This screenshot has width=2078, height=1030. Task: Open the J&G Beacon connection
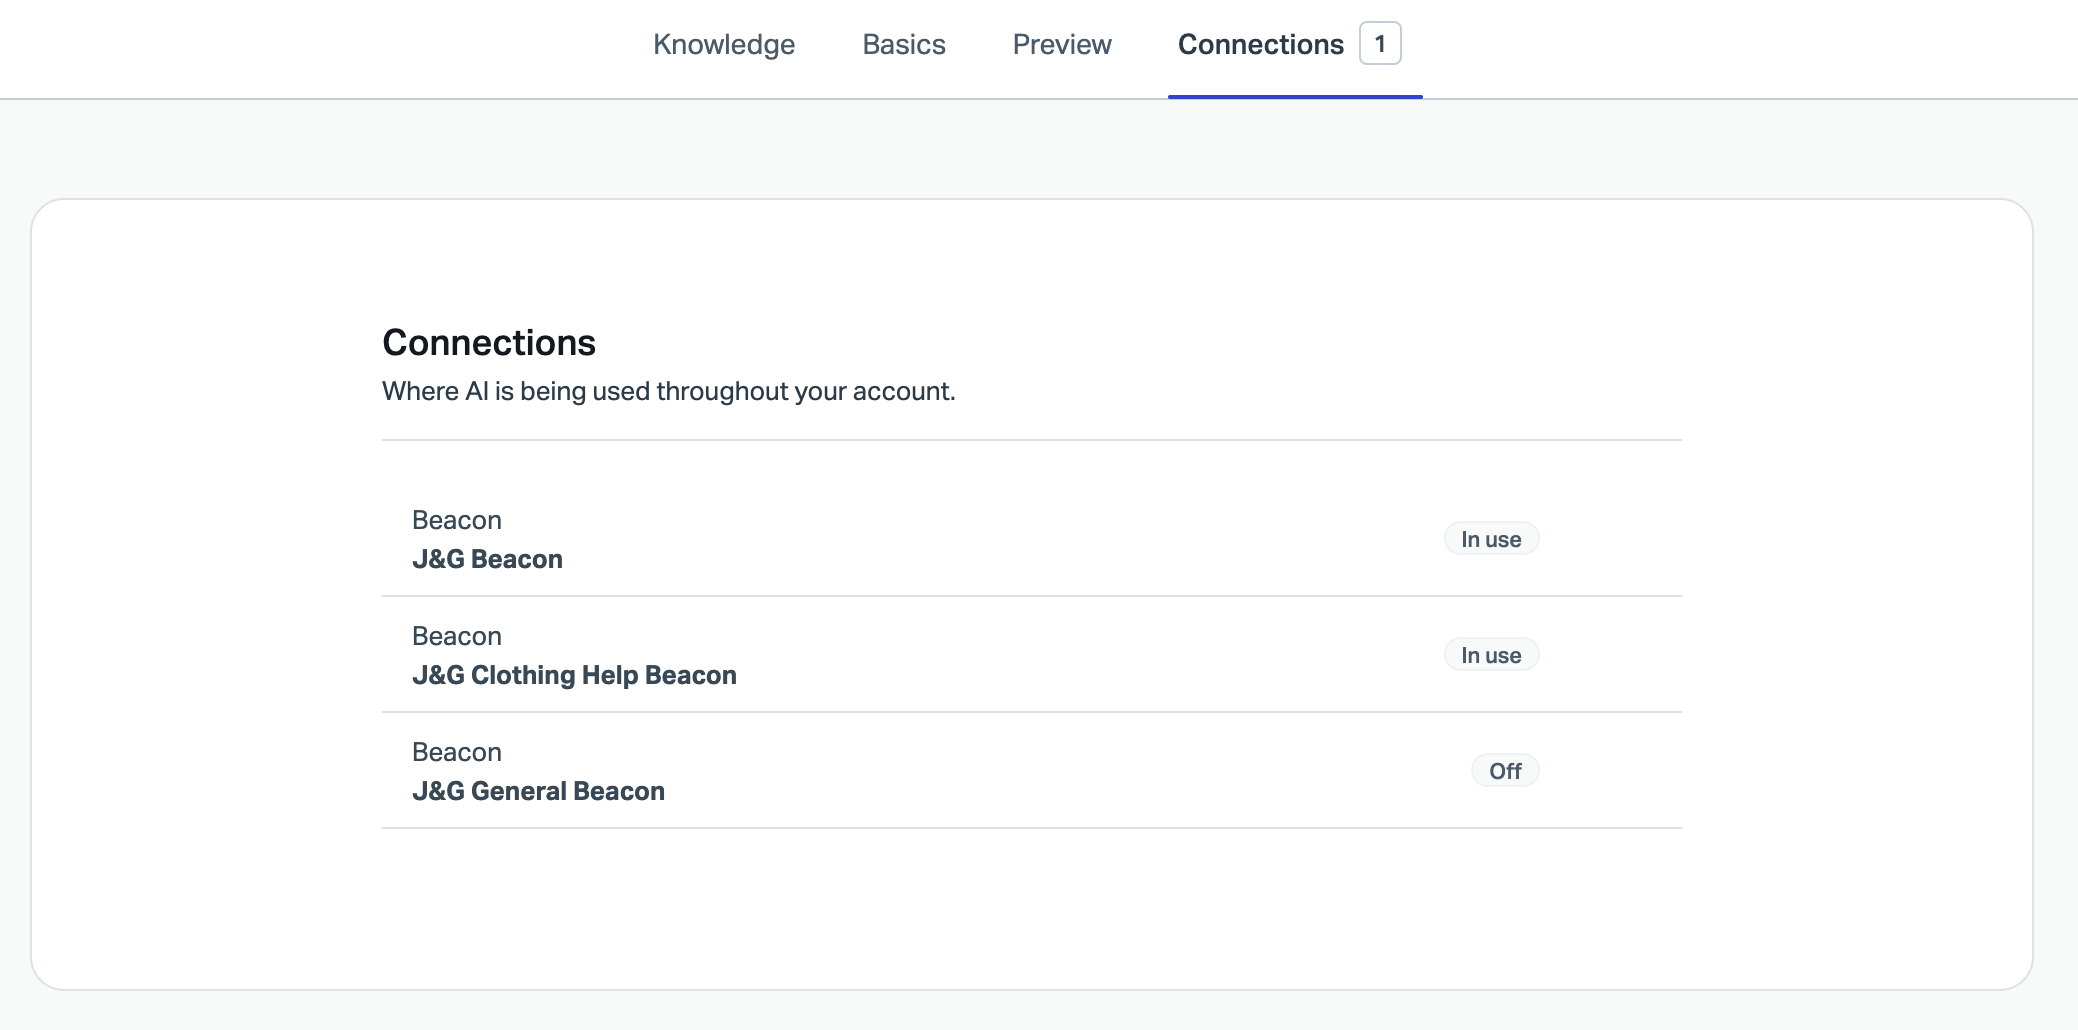(487, 559)
